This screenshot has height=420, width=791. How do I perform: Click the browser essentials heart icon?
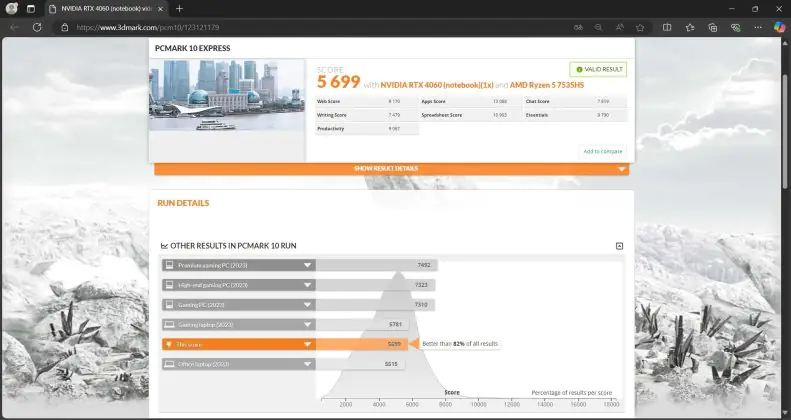coord(736,28)
